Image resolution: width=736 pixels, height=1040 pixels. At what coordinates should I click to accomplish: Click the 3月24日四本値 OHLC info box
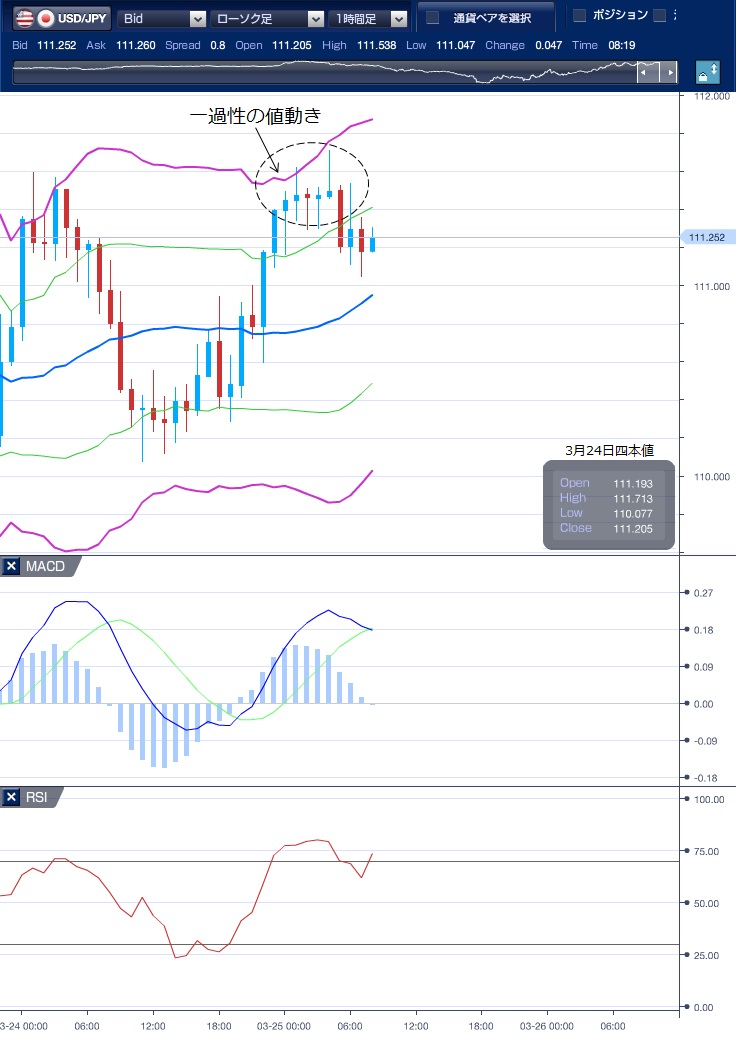tap(608, 505)
